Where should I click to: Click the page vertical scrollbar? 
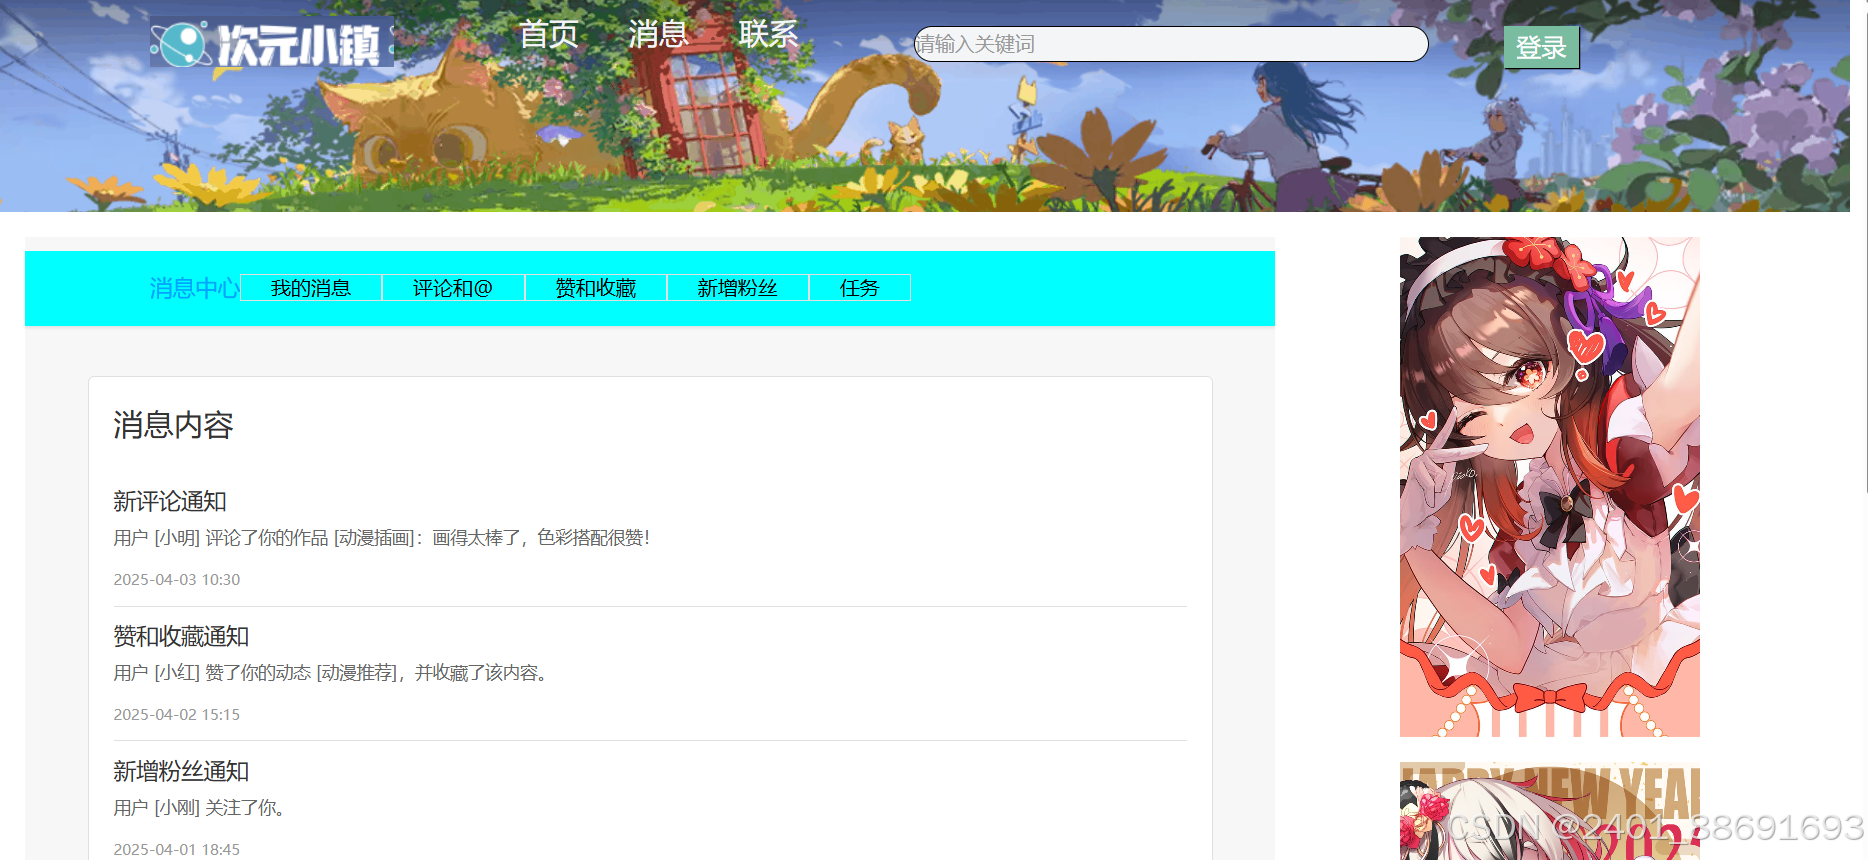pos(1866,245)
